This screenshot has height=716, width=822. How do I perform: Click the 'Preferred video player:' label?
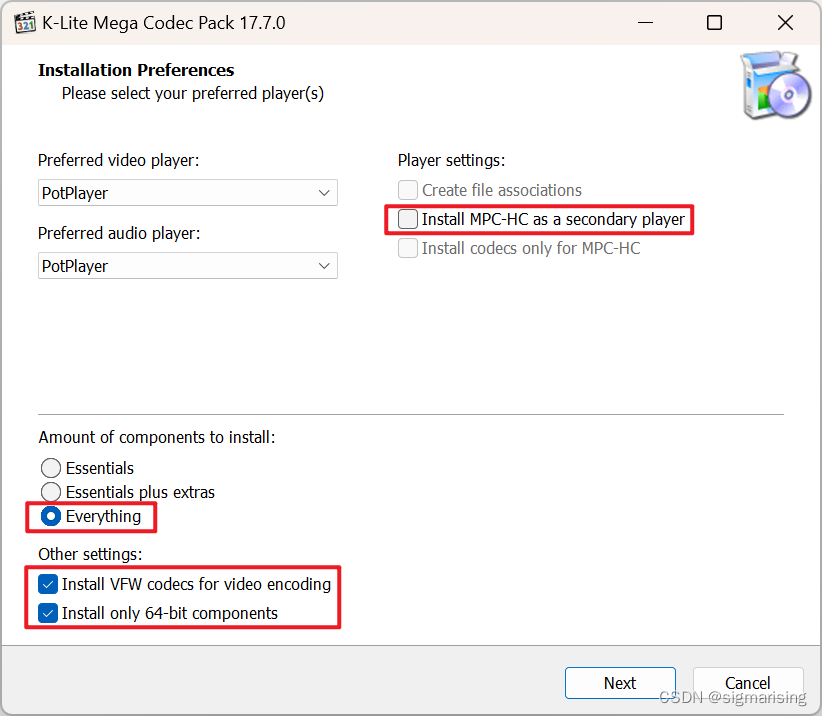pyautogui.click(x=118, y=160)
